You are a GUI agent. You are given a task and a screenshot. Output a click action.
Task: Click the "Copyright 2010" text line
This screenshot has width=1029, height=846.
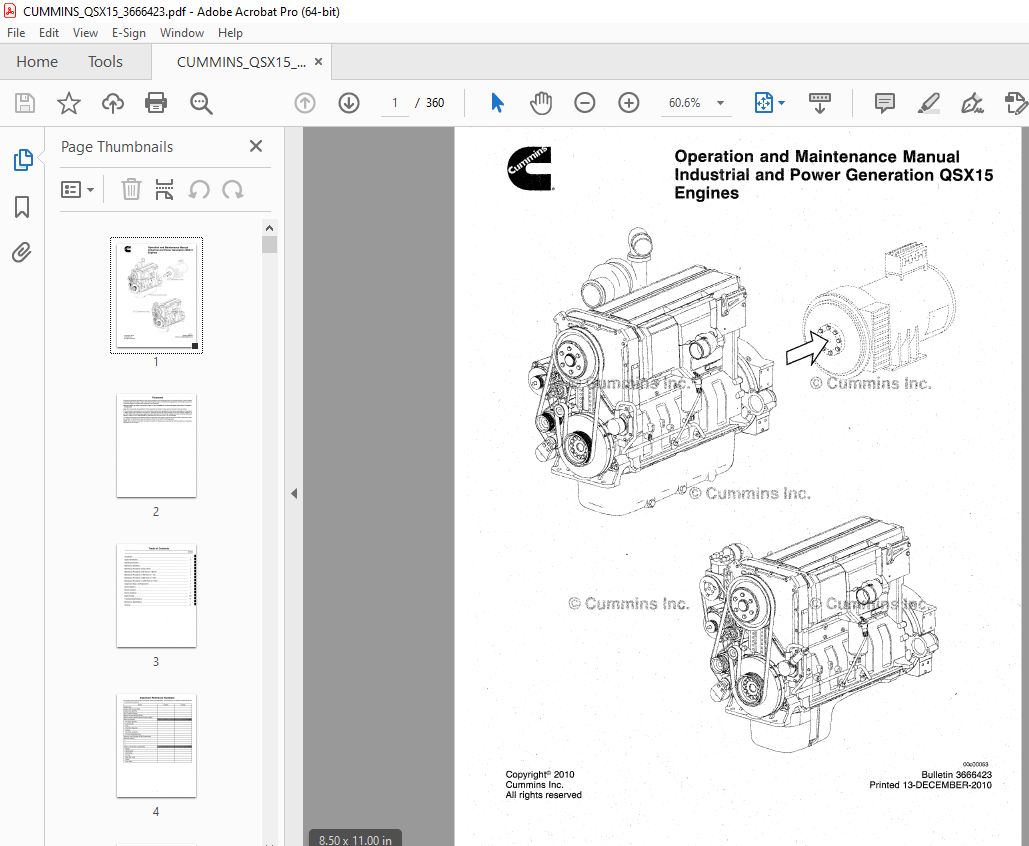click(x=539, y=774)
